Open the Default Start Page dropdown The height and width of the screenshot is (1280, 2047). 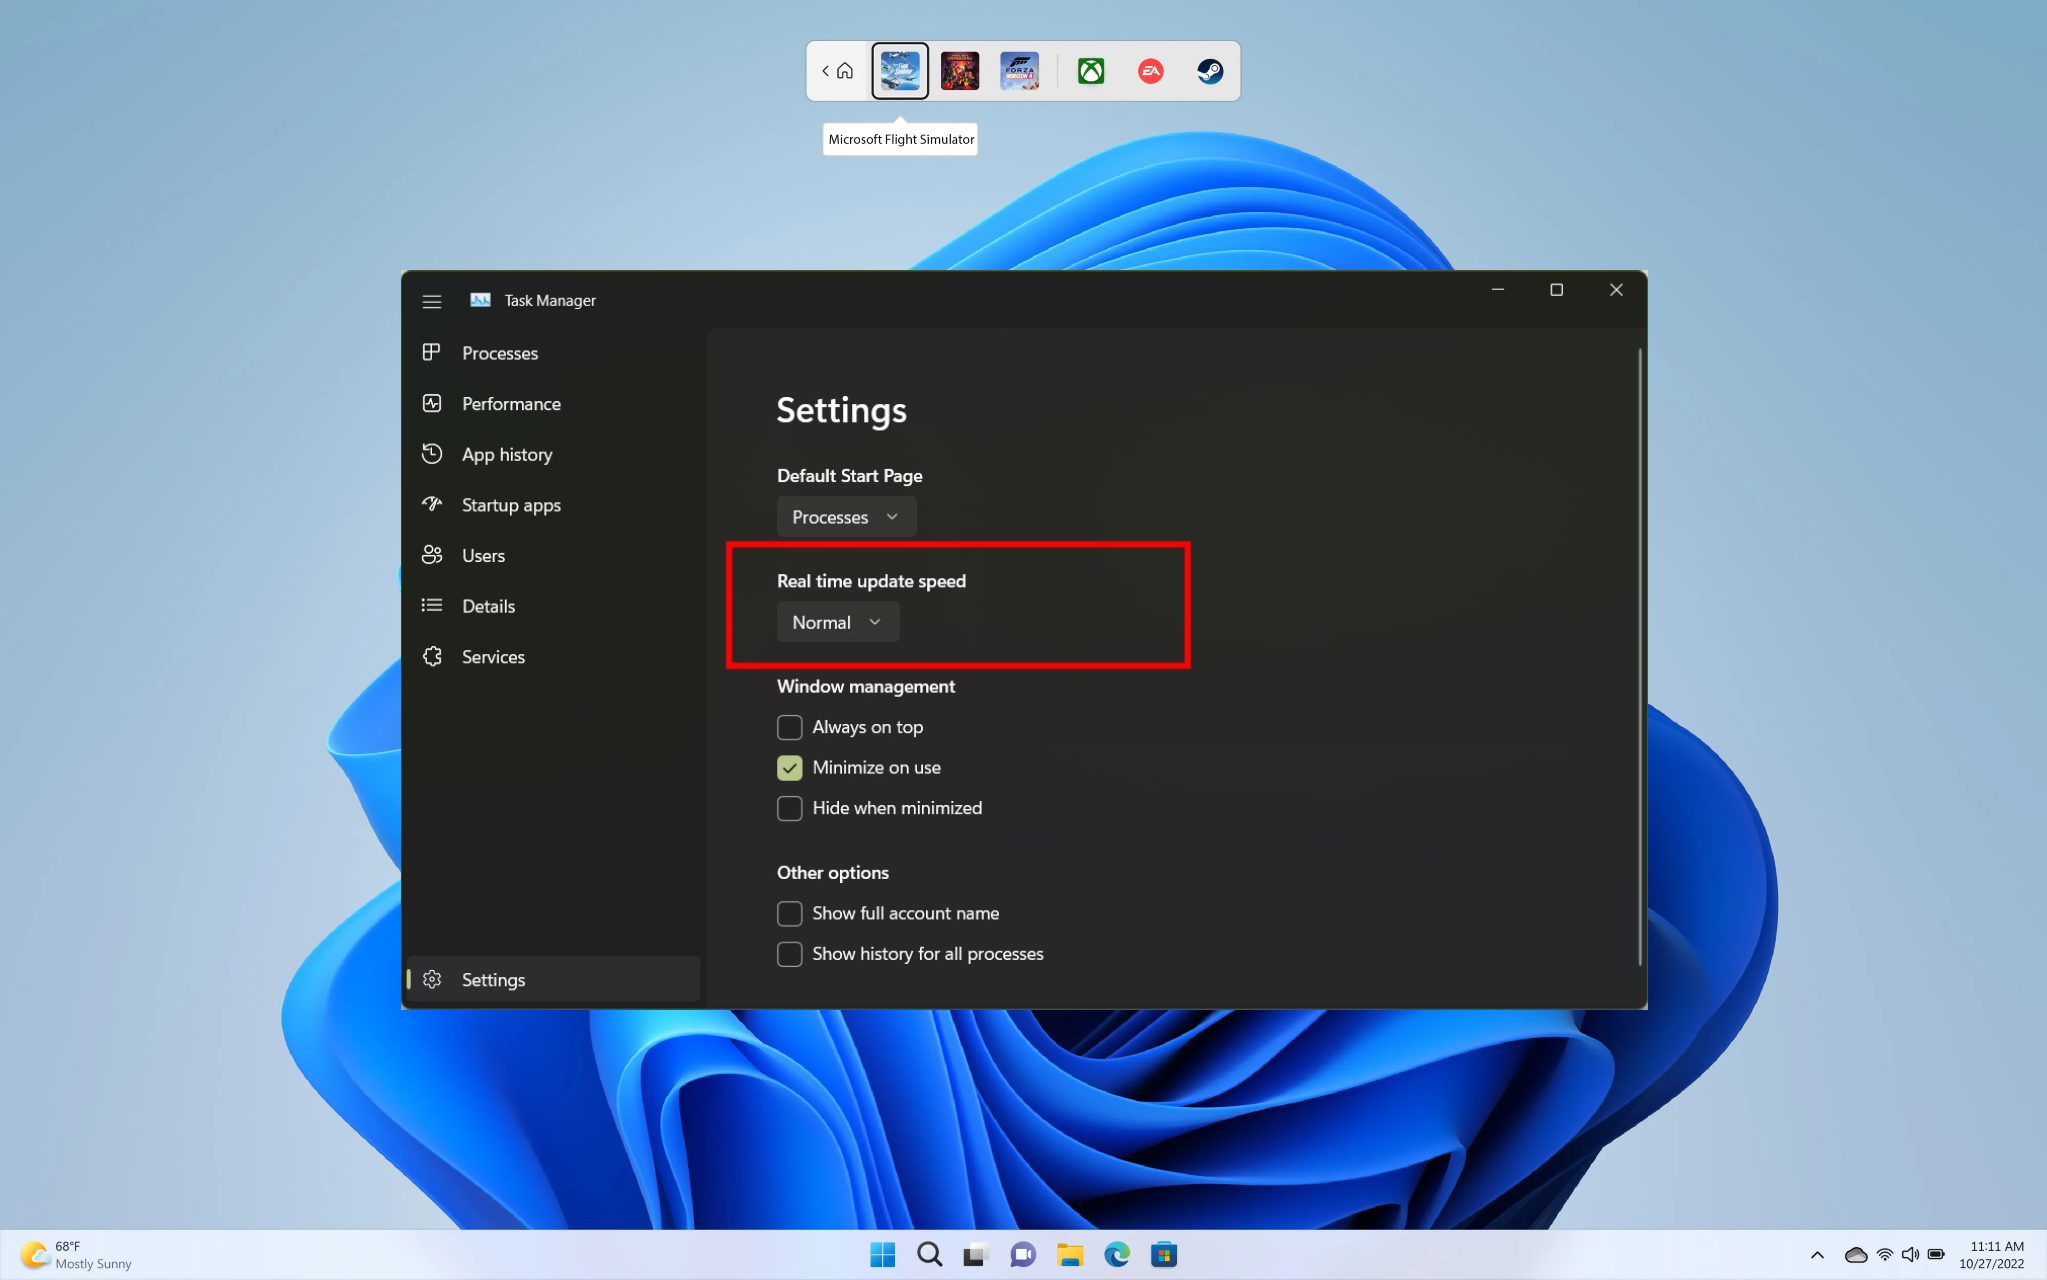[x=846, y=517]
